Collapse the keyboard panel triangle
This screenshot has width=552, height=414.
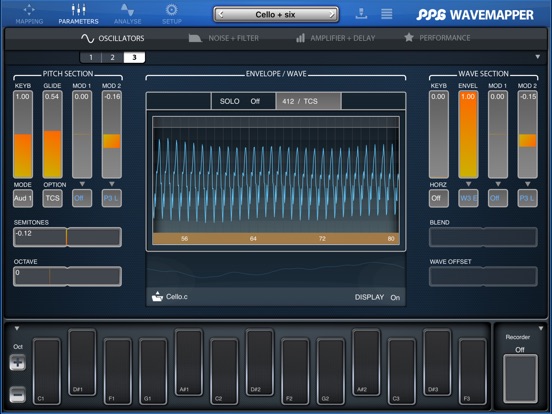click(x=17, y=328)
